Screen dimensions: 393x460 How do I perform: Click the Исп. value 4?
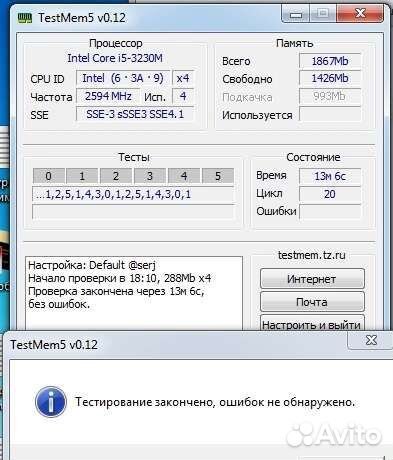tap(183, 96)
